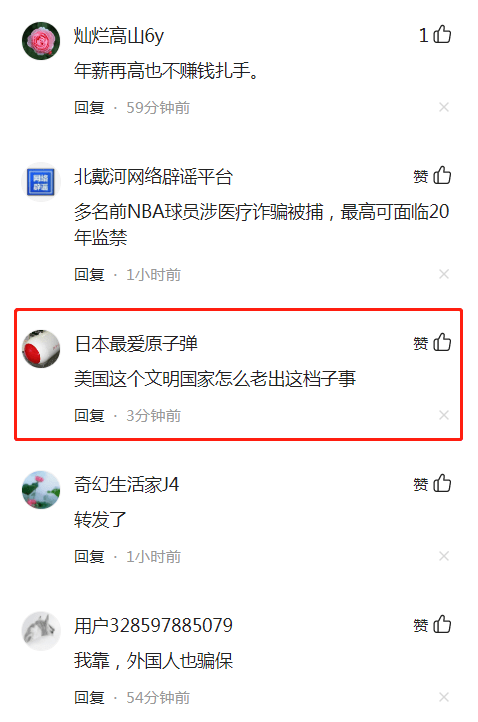Reply to 北戴河网络辟谣平台's NBA fraud comment
This screenshot has height=722, width=478.
89,275
